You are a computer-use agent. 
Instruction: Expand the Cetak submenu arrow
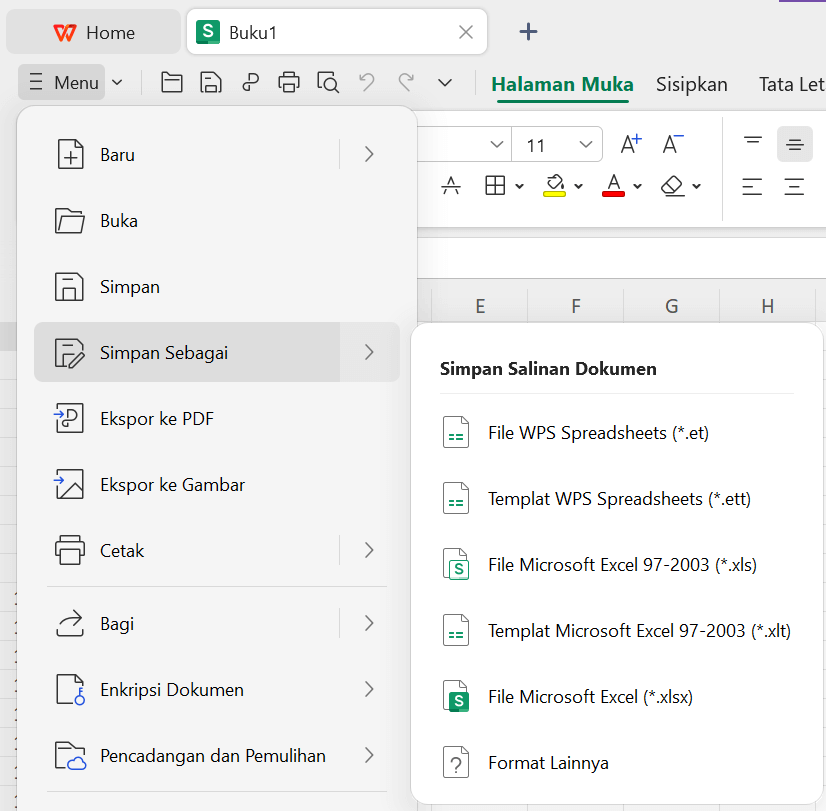pos(369,550)
